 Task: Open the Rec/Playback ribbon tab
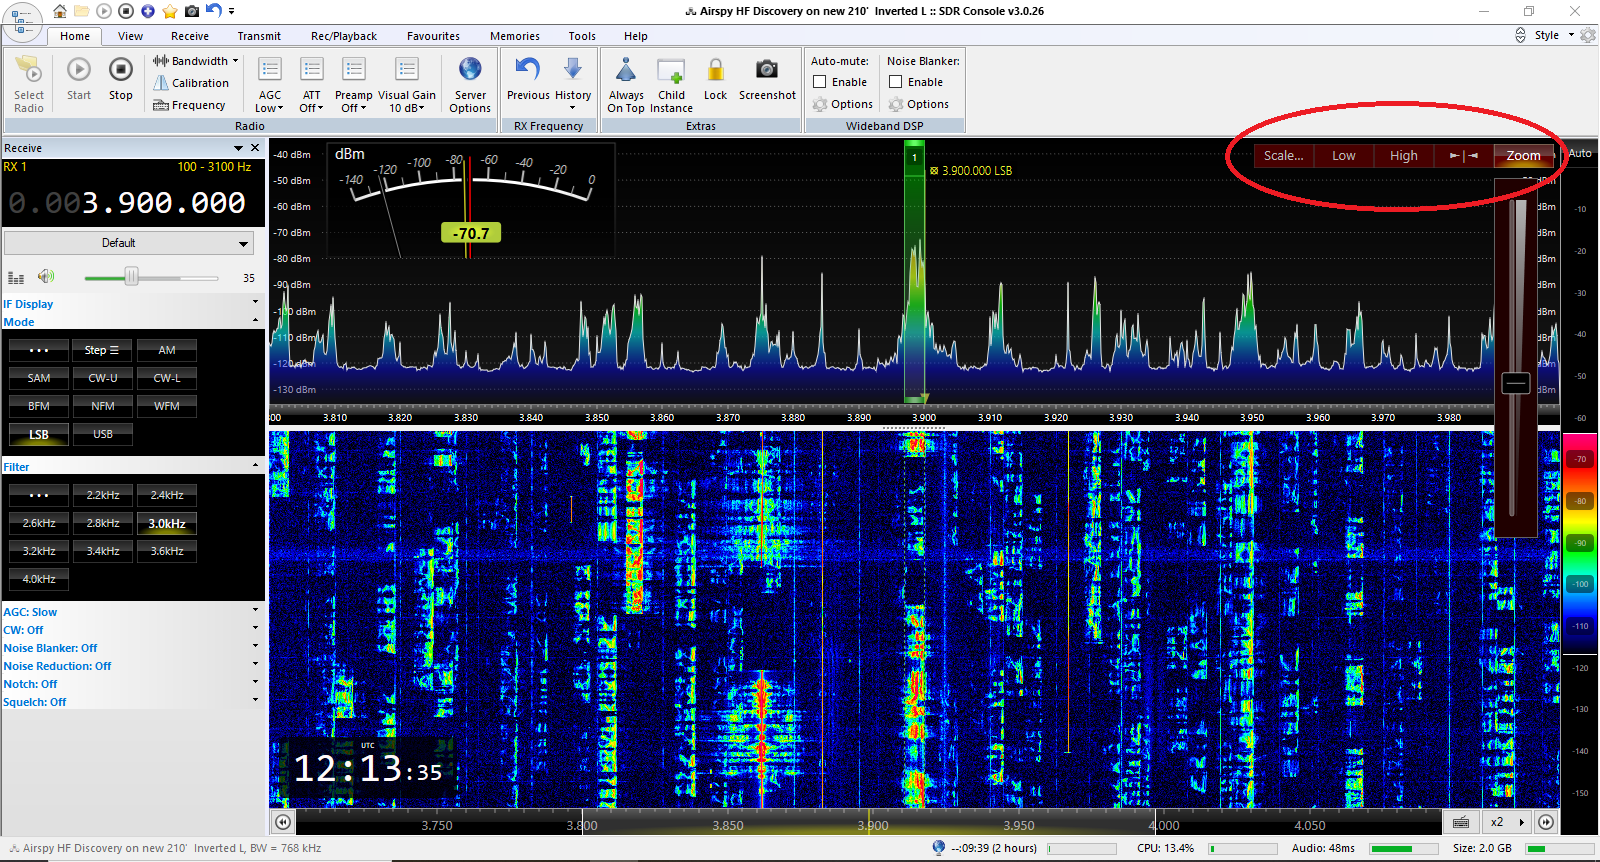coord(343,36)
